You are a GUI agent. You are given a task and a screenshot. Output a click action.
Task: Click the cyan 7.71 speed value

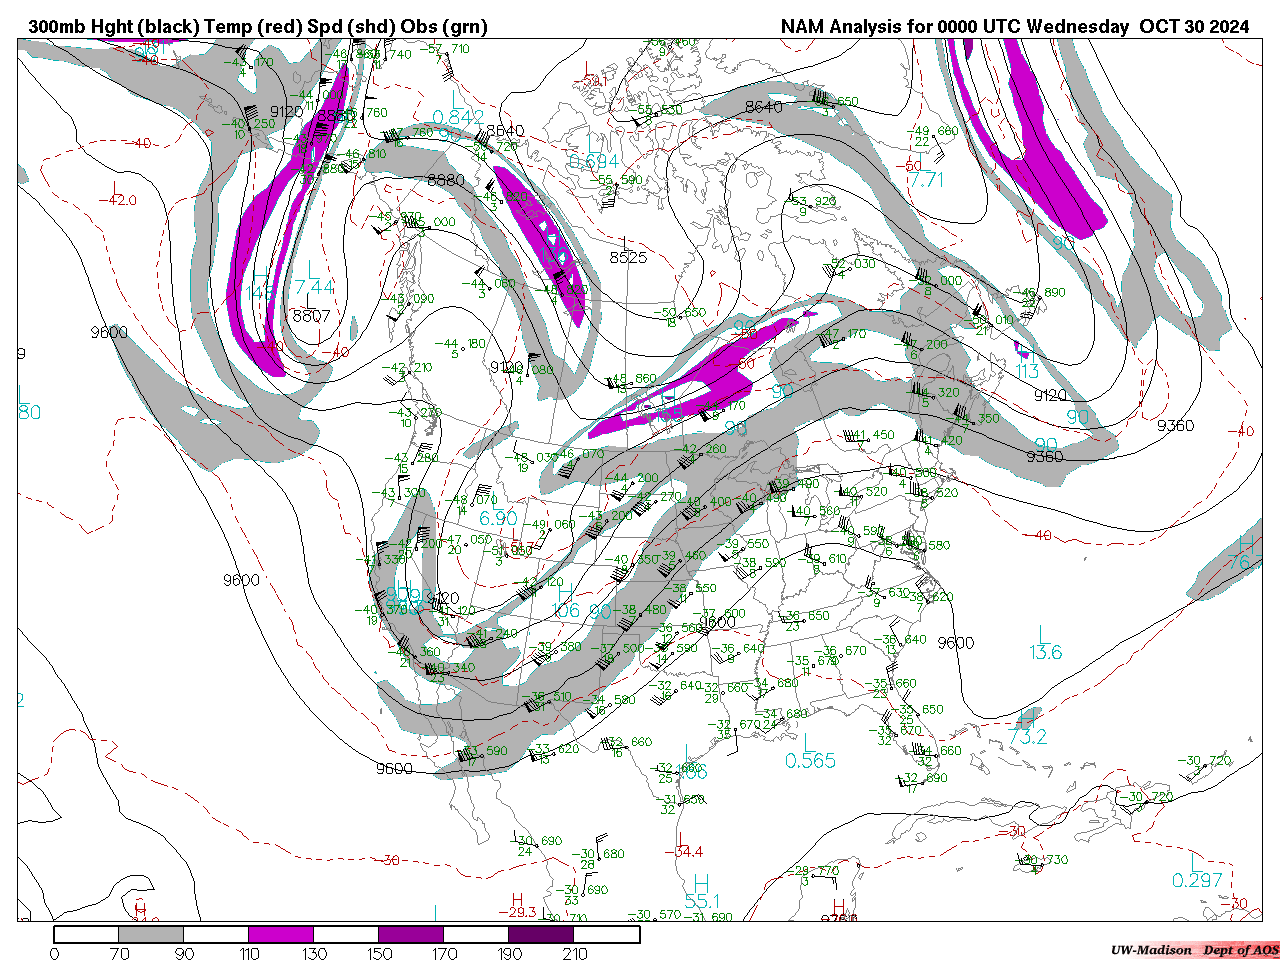(926, 180)
